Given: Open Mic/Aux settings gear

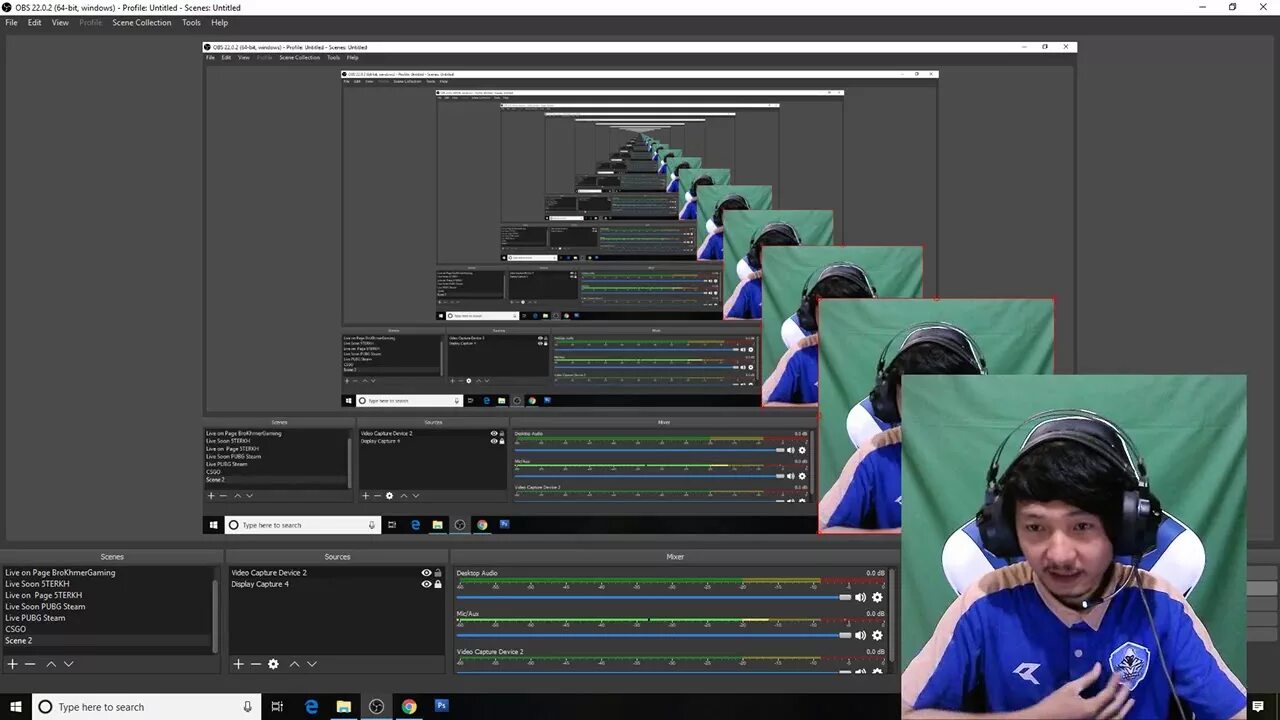Looking at the screenshot, I should point(877,635).
